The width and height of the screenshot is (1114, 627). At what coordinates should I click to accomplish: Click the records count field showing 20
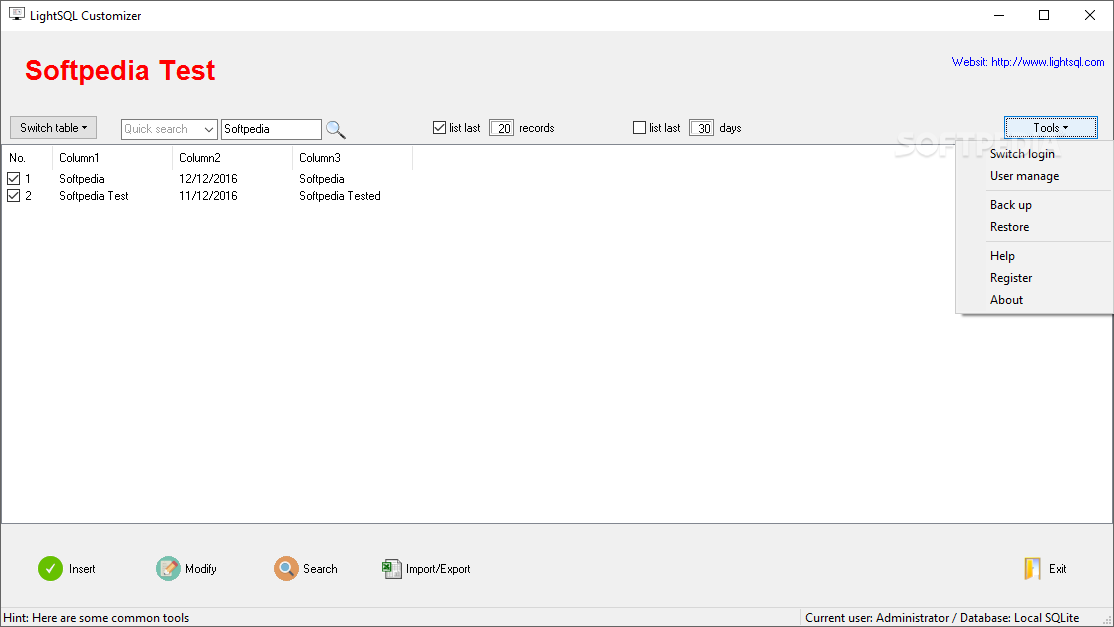coord(502,128)
